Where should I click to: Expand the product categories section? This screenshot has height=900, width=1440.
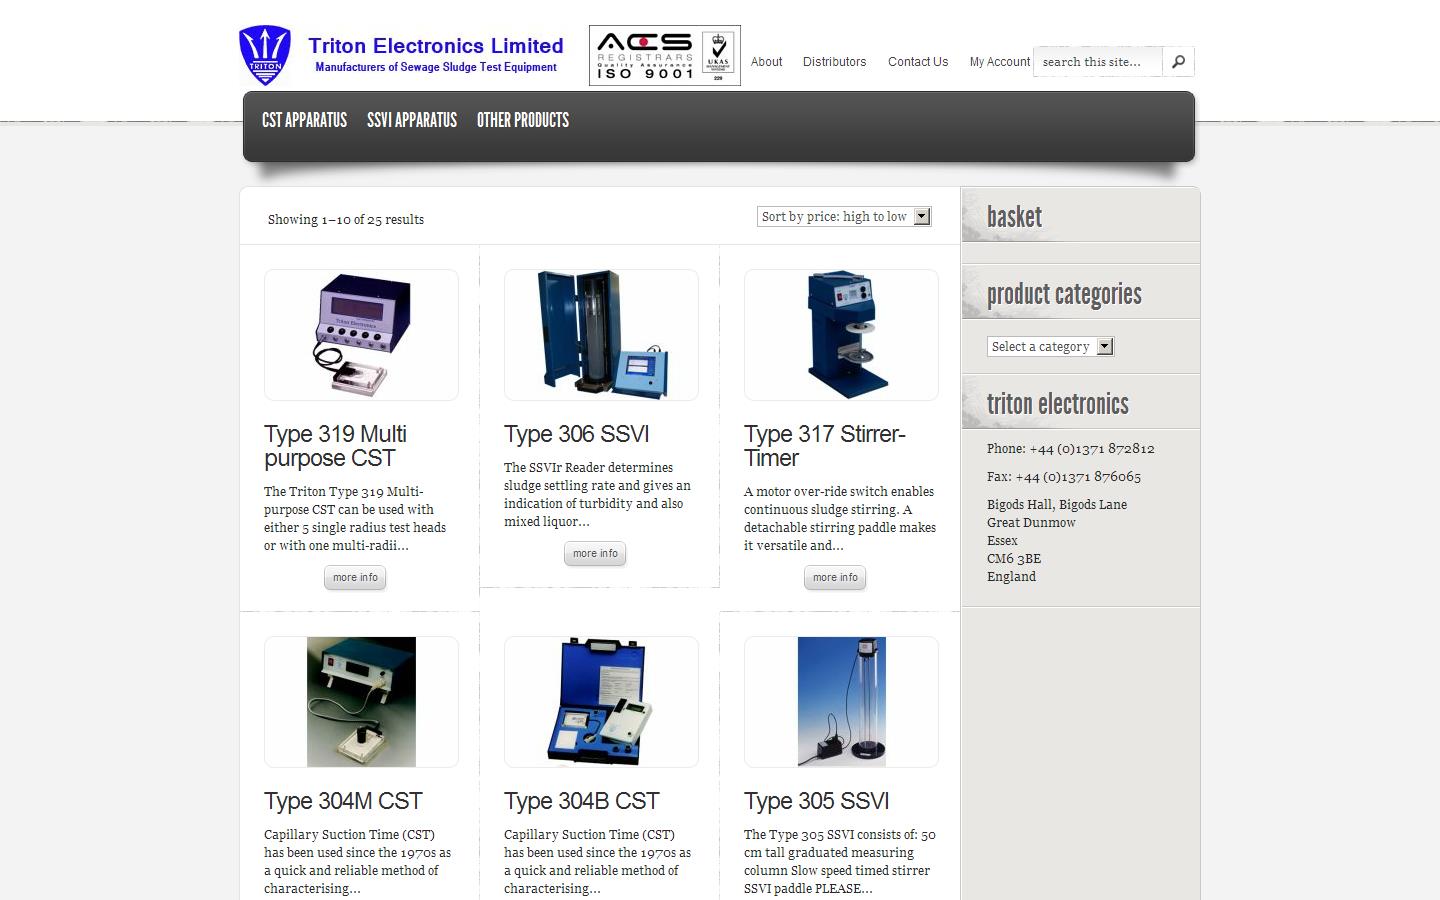1064,293
